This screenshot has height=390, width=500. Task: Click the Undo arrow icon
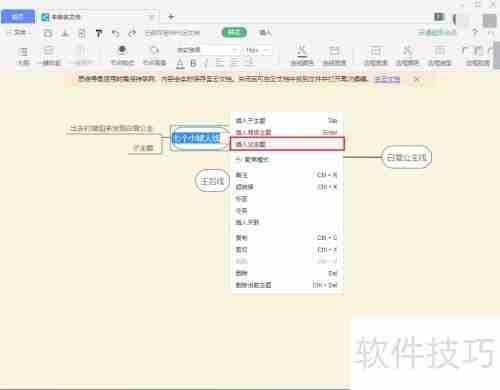tap(116, 33)
